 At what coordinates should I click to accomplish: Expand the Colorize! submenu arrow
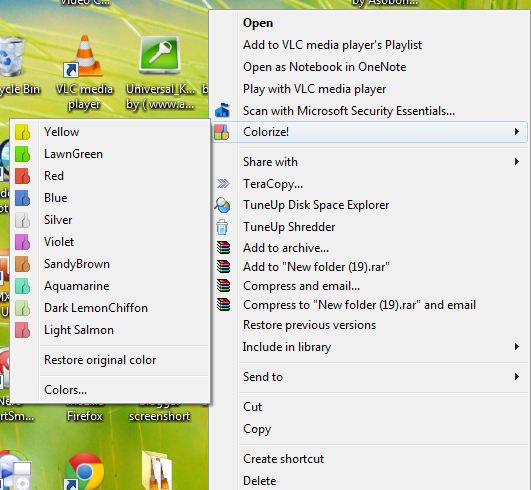pos(516,131)
